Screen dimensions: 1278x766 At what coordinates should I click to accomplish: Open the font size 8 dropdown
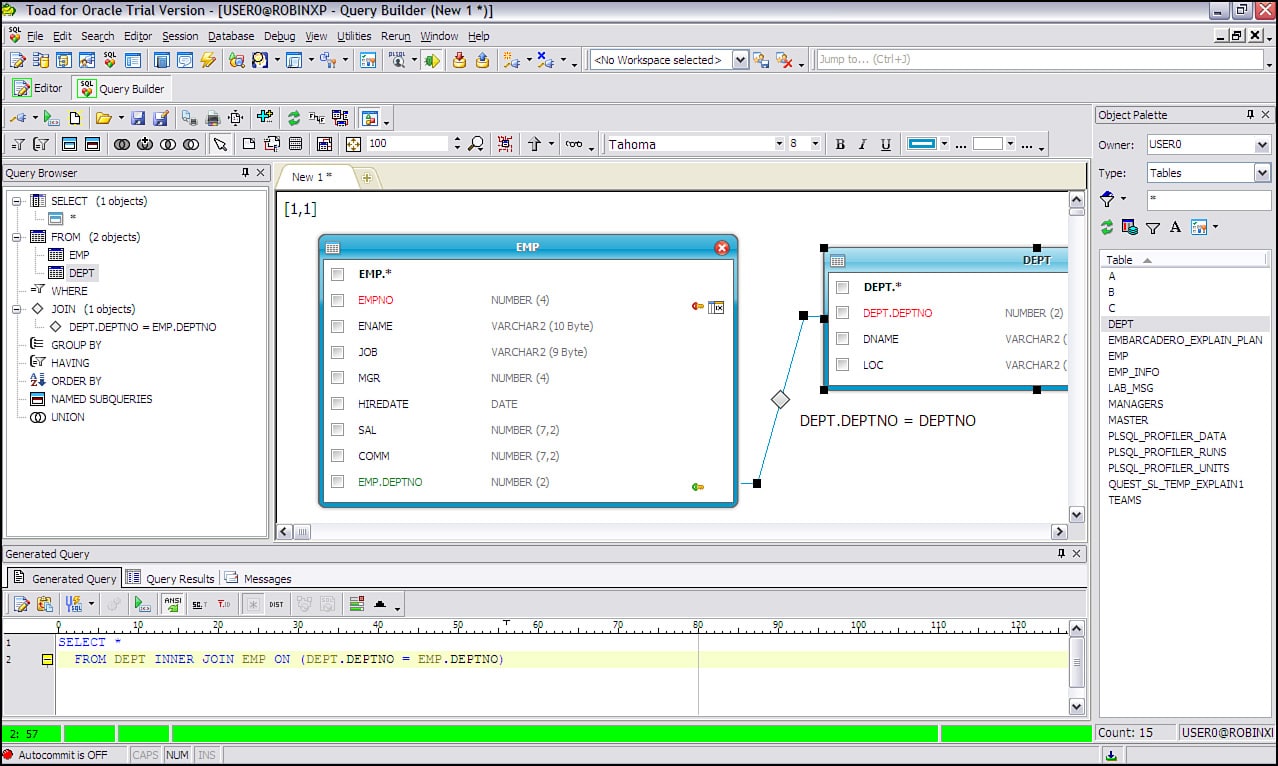click(815, 144)
